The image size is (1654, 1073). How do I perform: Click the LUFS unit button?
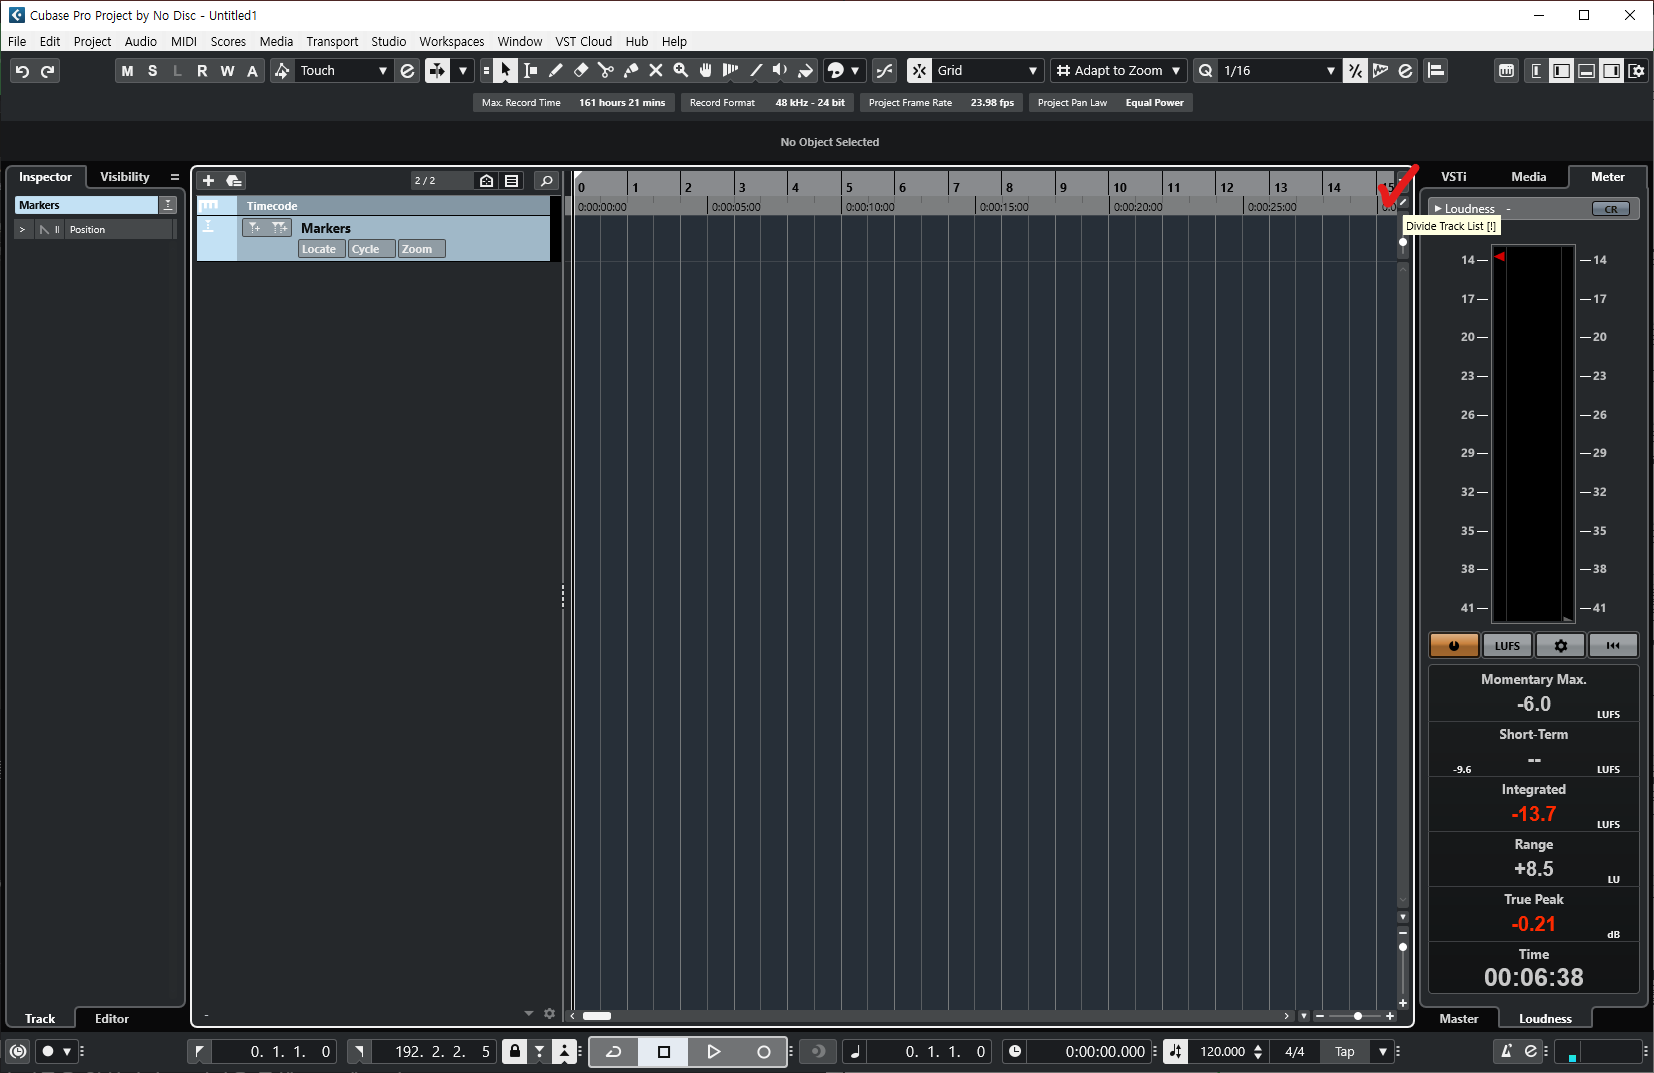(x=1507, y=646)
